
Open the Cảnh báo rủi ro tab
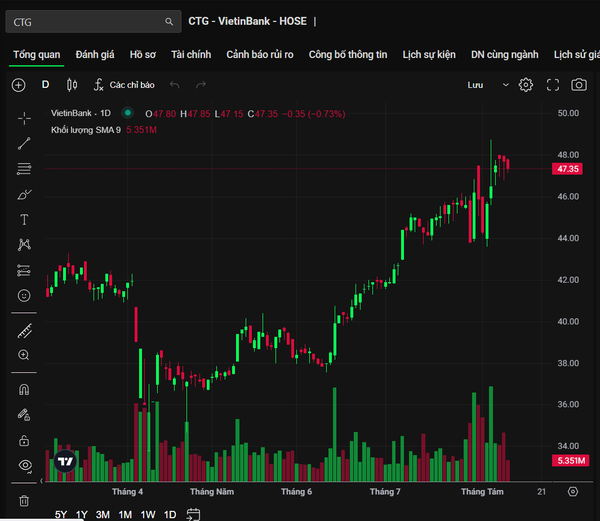coord(260,55)
